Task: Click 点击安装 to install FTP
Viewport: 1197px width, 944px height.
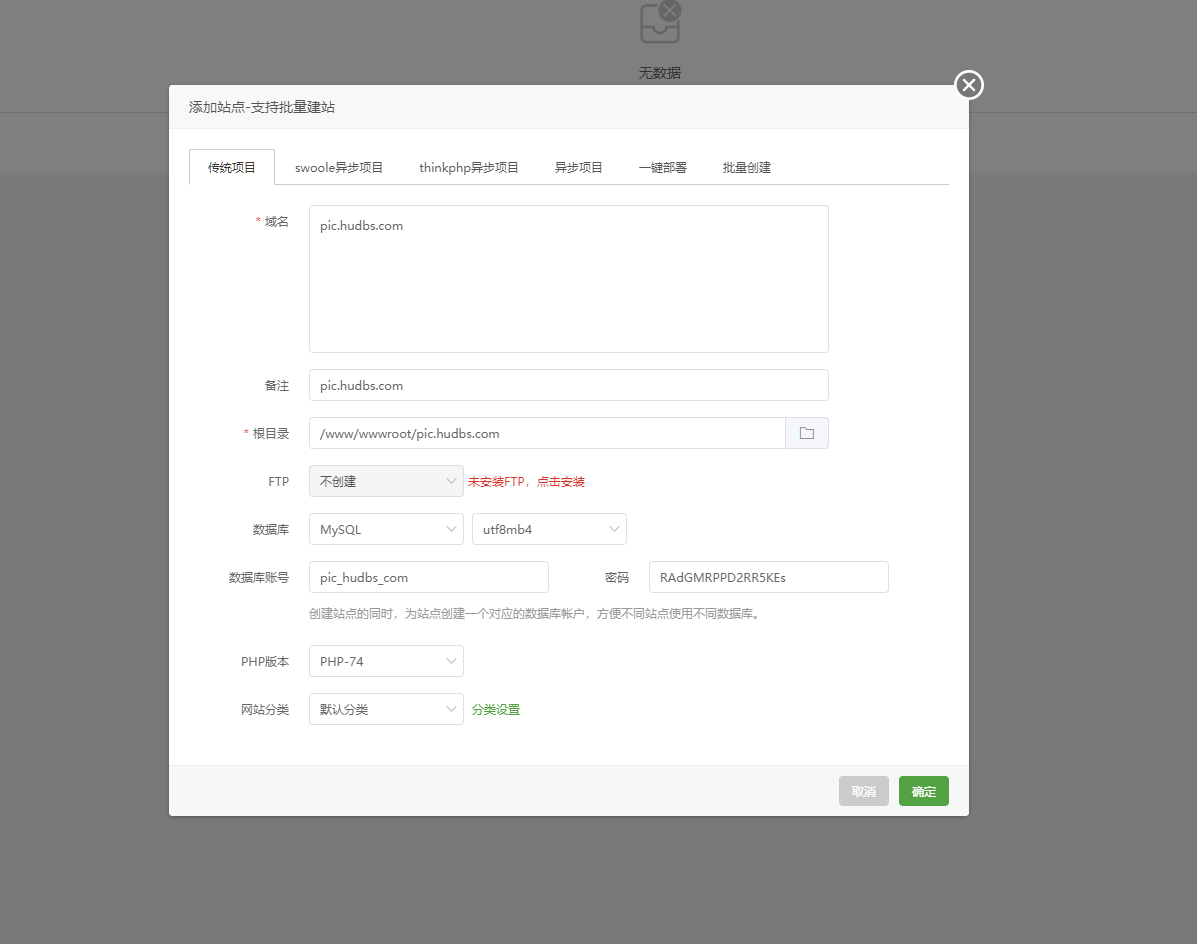Action: (x=560, y=481)
